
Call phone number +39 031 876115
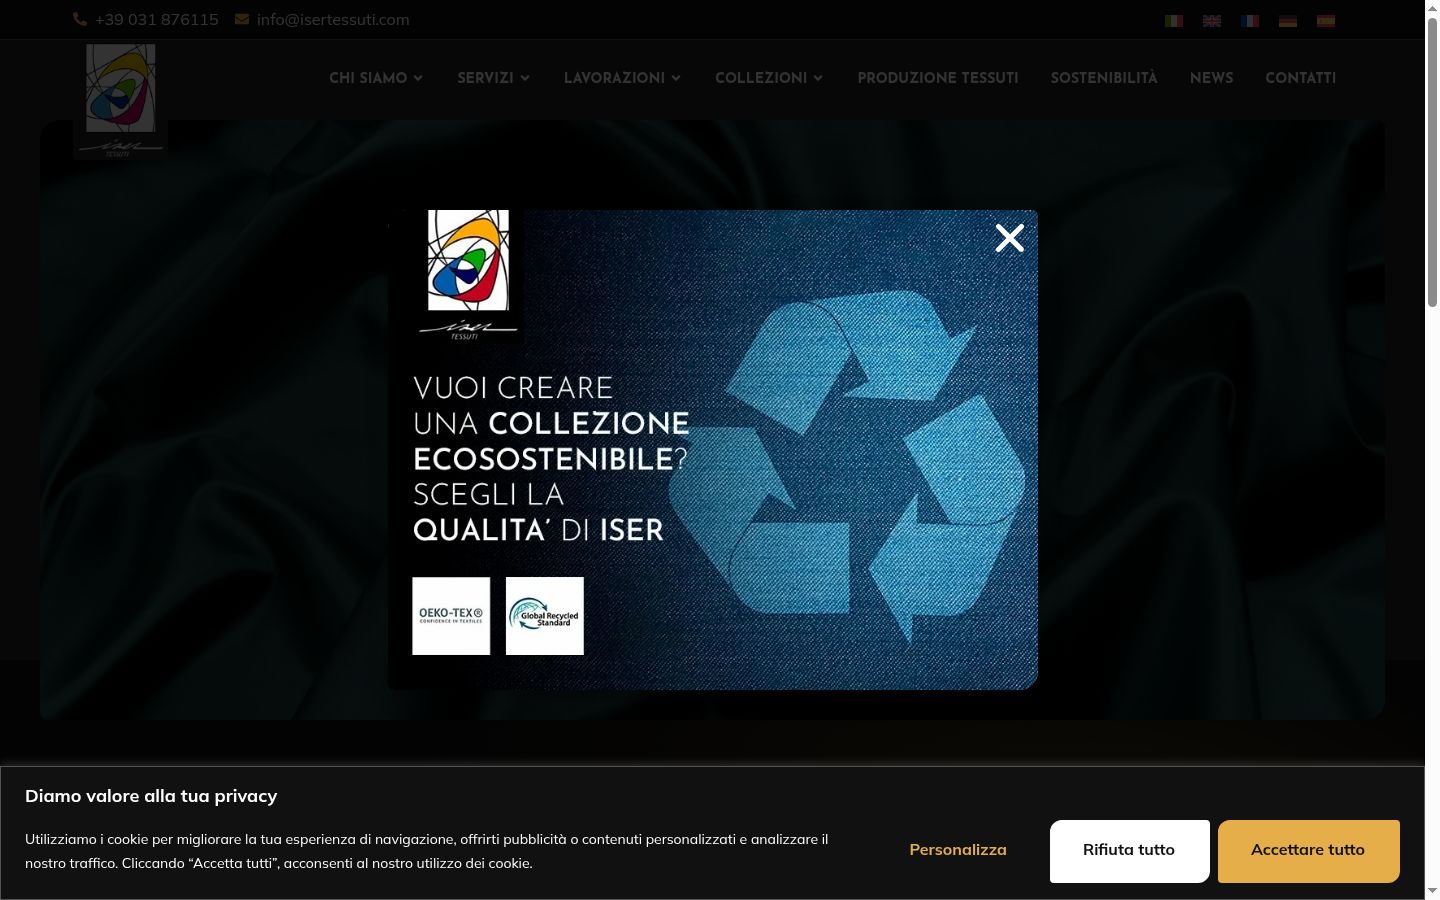click(x=157, y=19)
